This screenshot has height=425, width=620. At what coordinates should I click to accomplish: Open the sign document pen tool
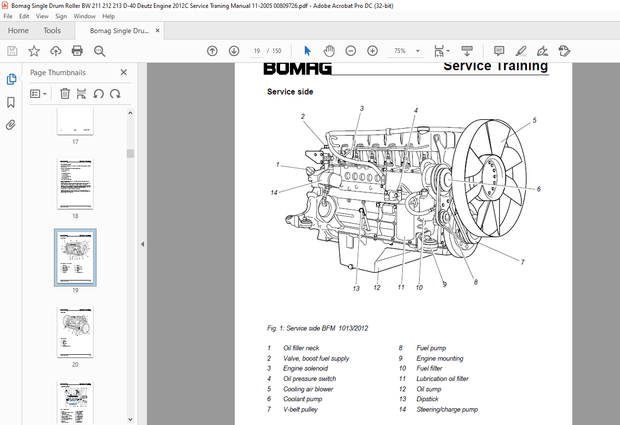[x=542, y=51]
